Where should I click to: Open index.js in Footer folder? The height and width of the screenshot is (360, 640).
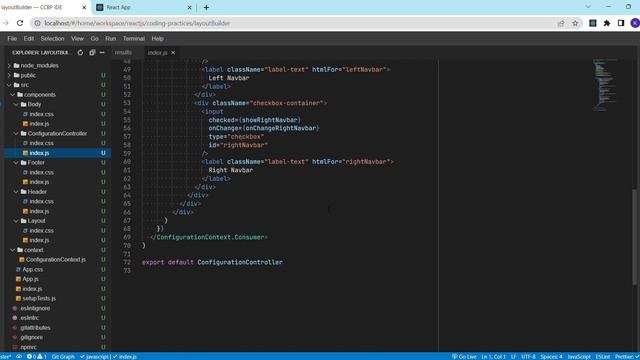(39, 182)
